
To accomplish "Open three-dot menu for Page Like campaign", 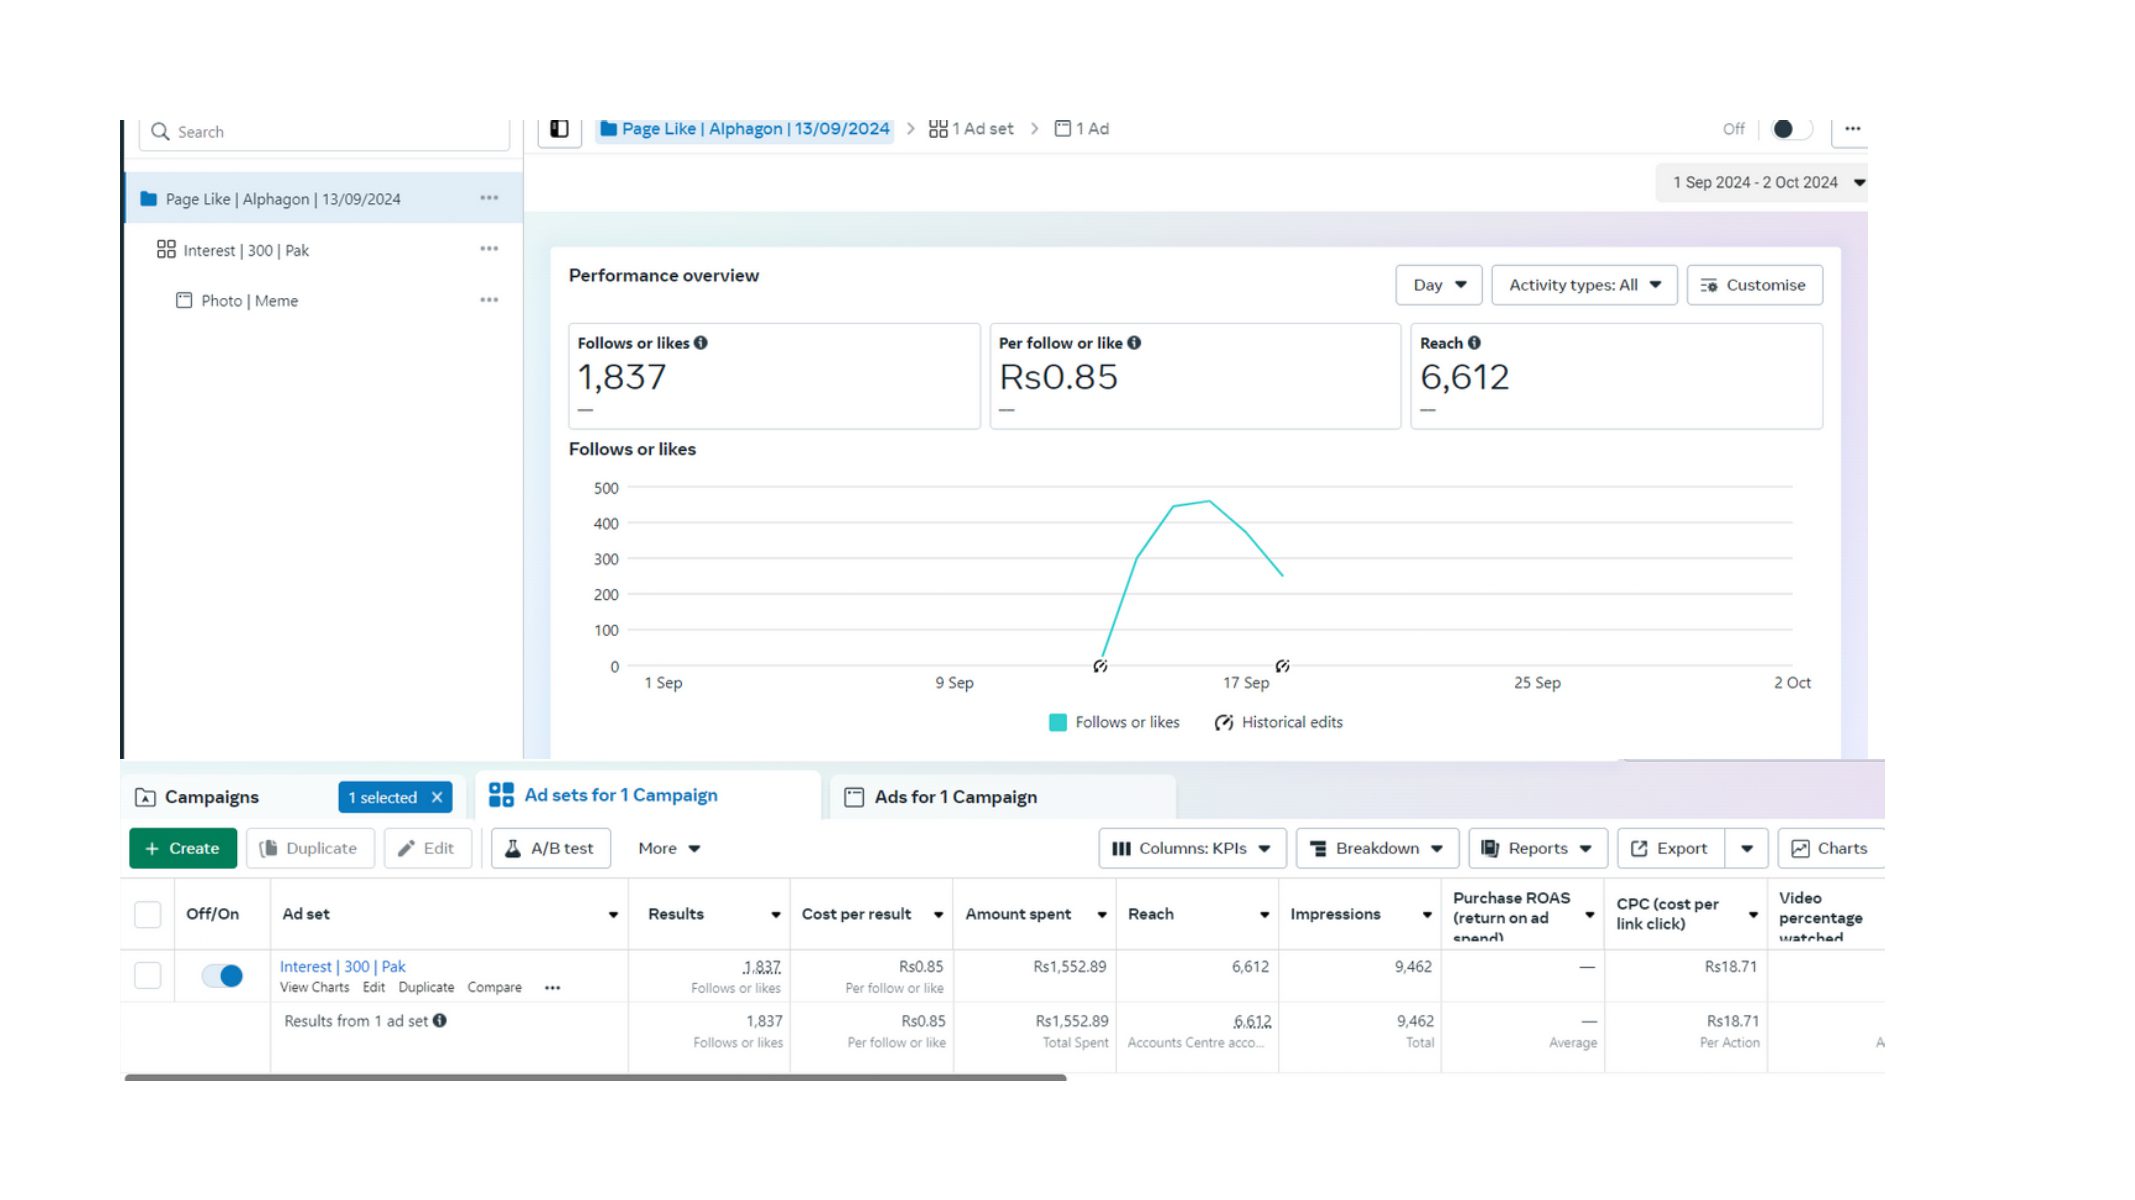I will (488, 198).
